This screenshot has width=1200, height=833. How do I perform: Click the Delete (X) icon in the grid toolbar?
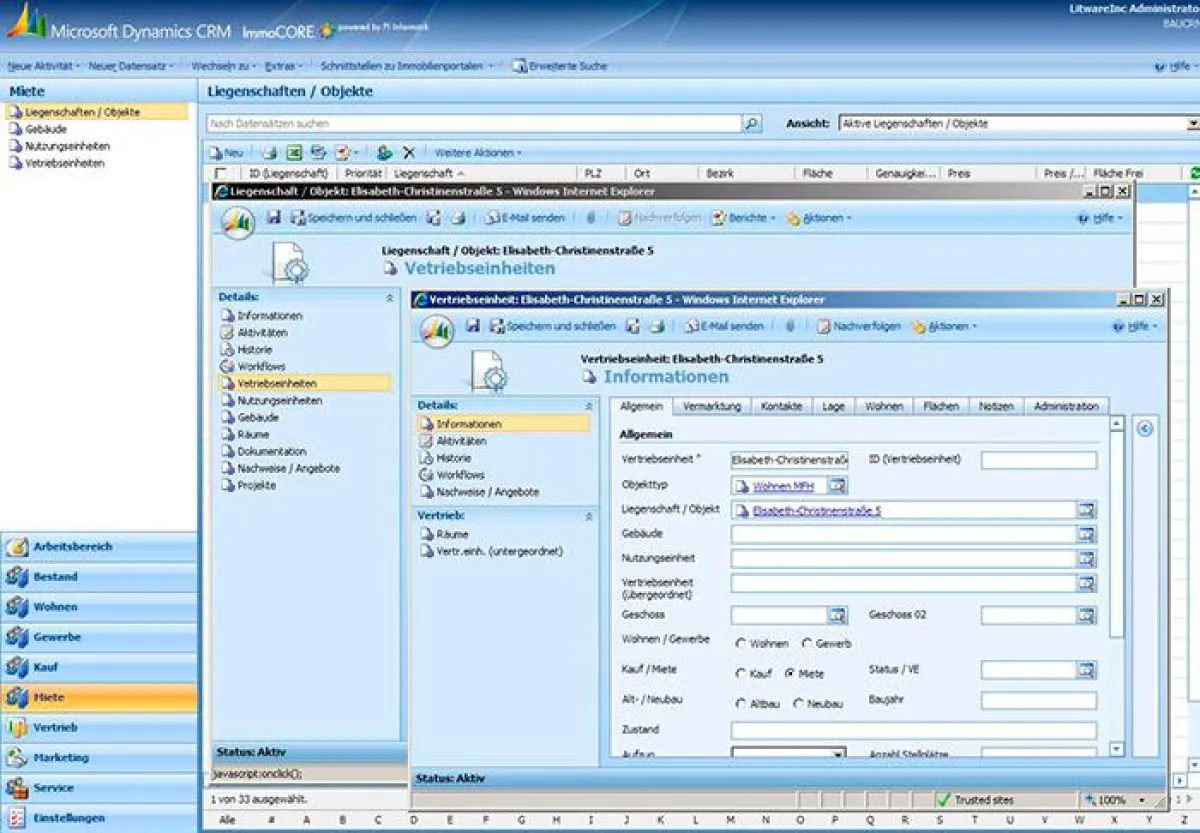tap(408, 152)
